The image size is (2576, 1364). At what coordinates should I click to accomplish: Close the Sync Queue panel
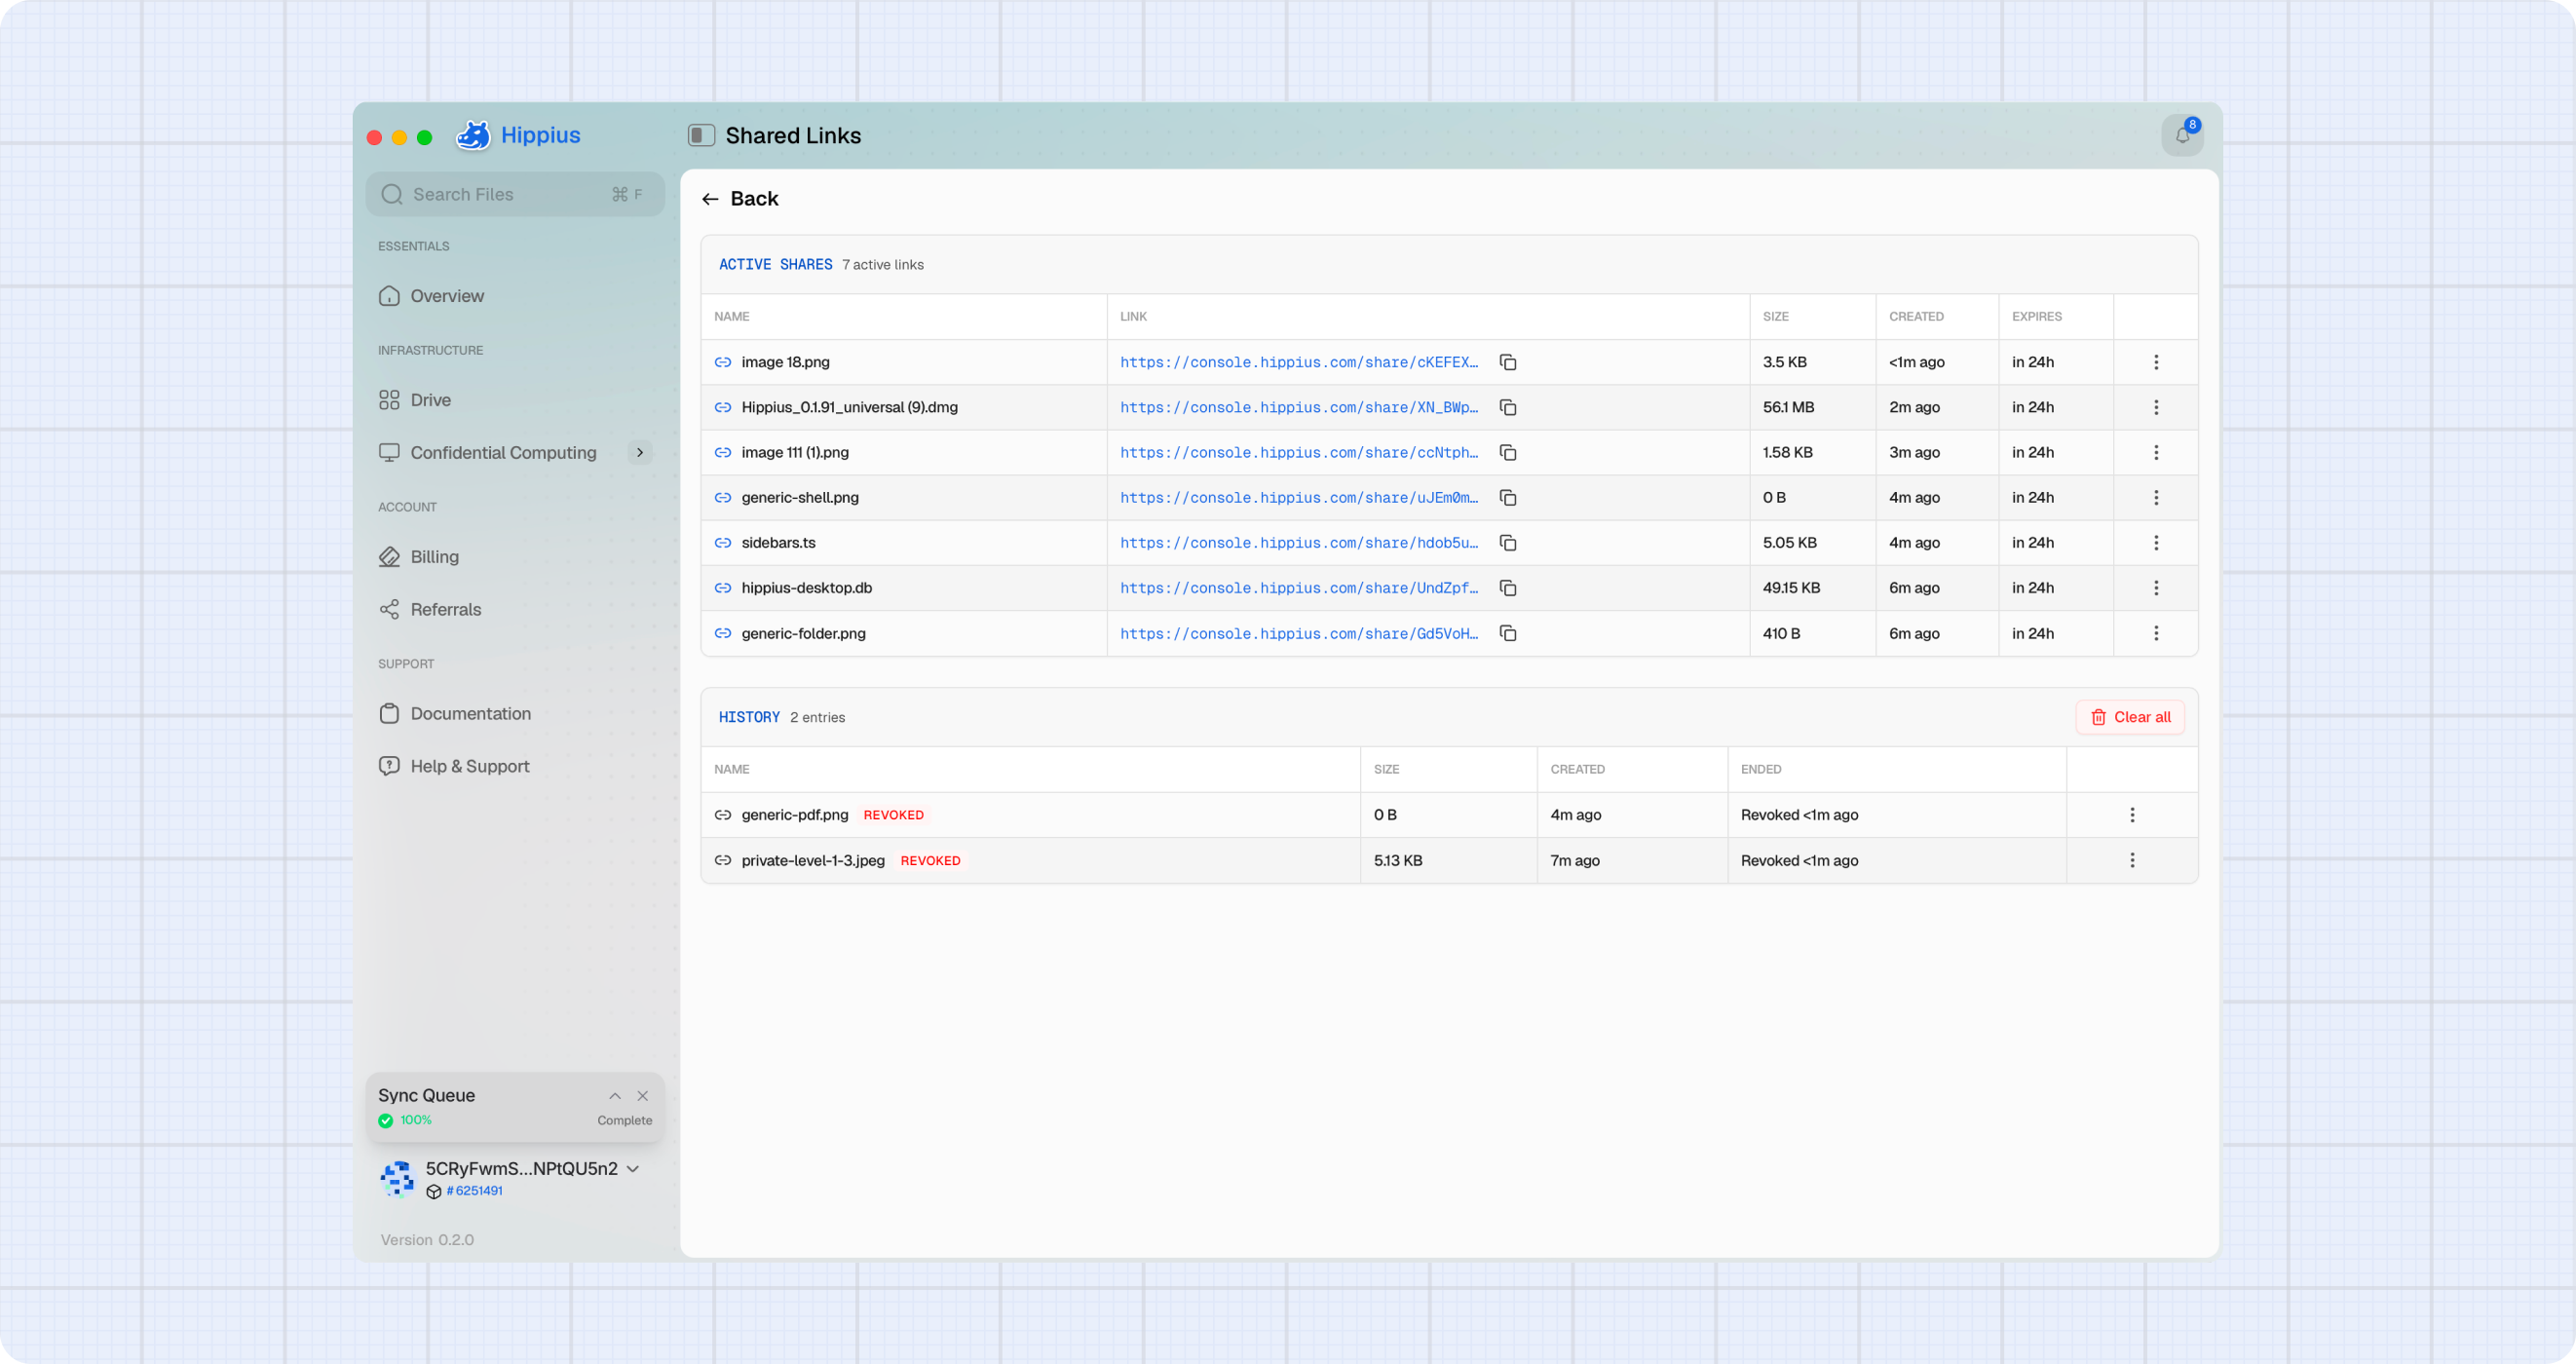point(643,1096)
